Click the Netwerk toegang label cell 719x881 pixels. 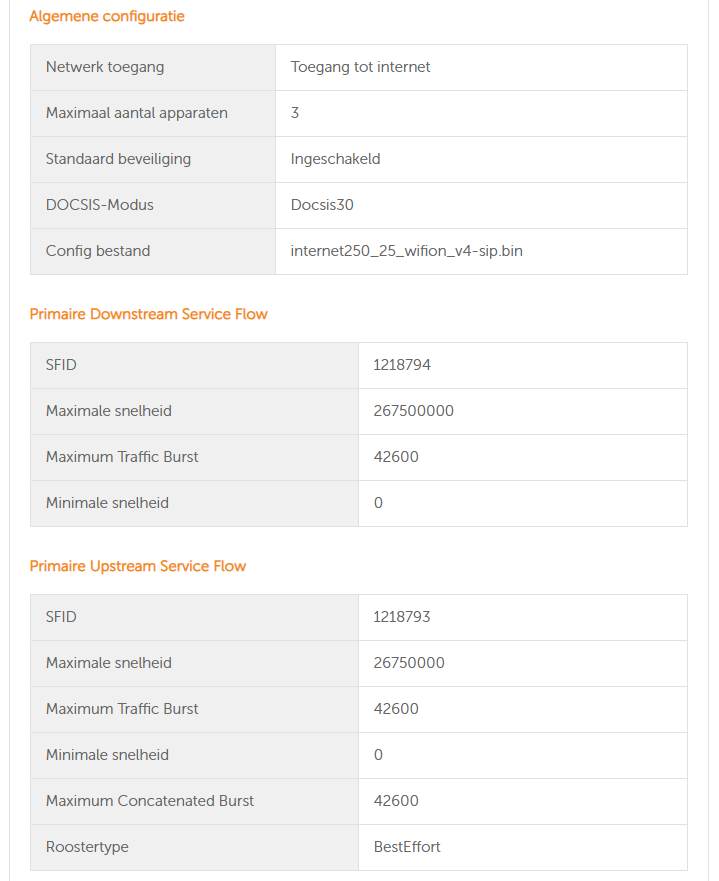click(x=153, y=67)
